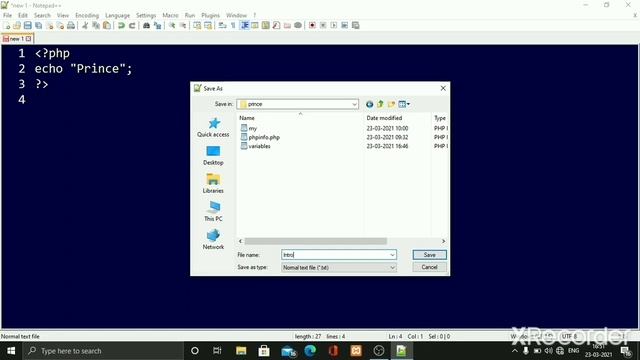The image size is (640, 360).
Task: Click the Replace toolbar icon
Action: click(x=157, y=25)
